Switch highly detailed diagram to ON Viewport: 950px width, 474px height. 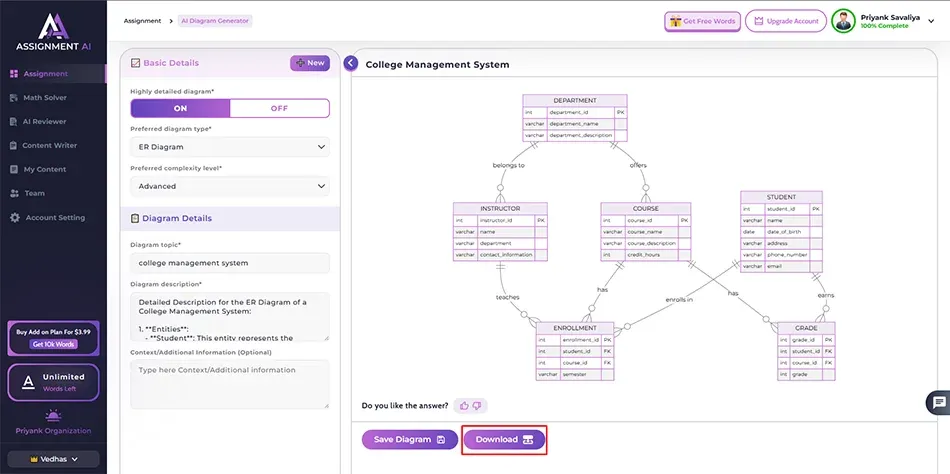click(x=180, y=108)
